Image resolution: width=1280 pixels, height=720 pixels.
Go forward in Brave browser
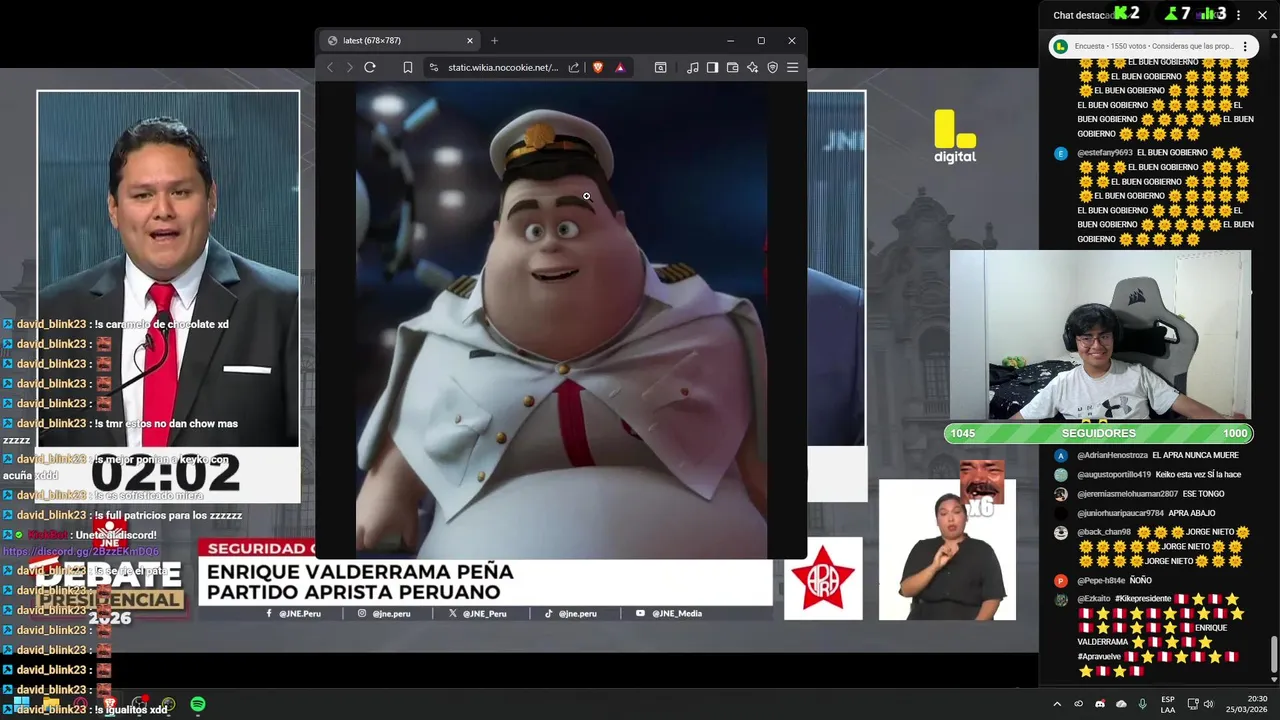coord(349,67)
